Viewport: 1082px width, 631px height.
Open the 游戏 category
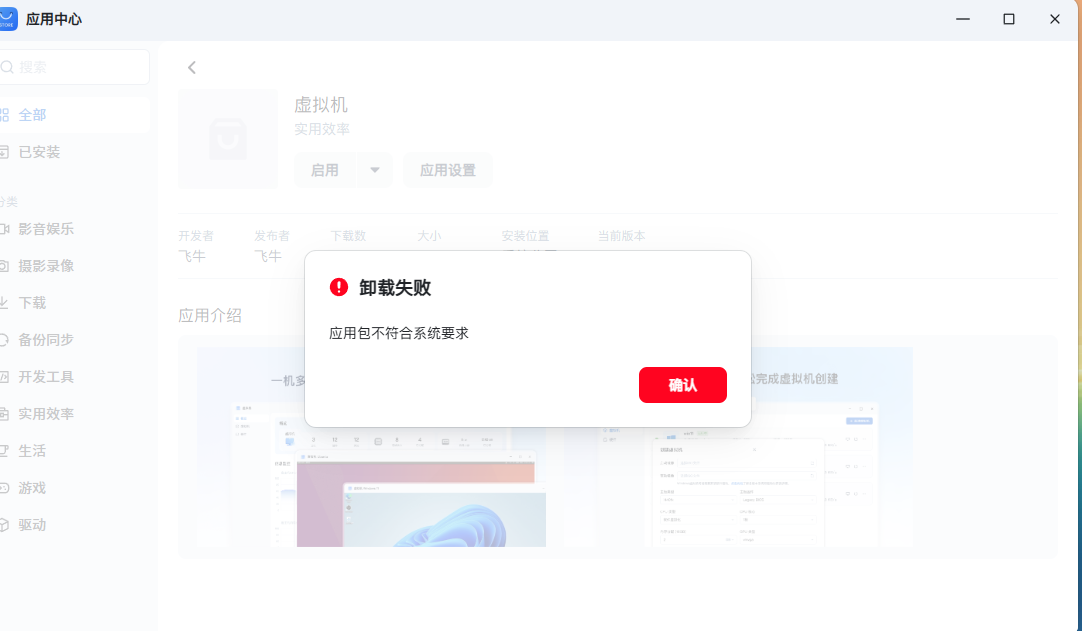pyautogui.click(x=32, y=488)
